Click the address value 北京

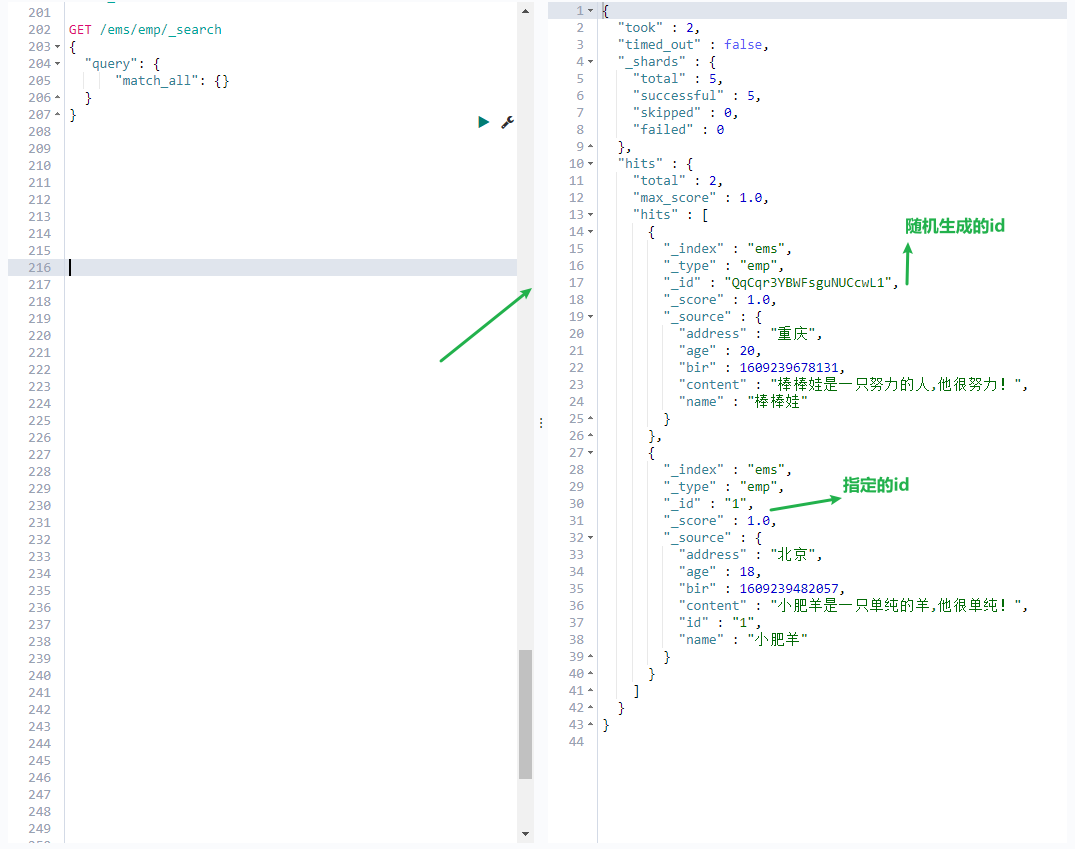[x=793, y=555]
